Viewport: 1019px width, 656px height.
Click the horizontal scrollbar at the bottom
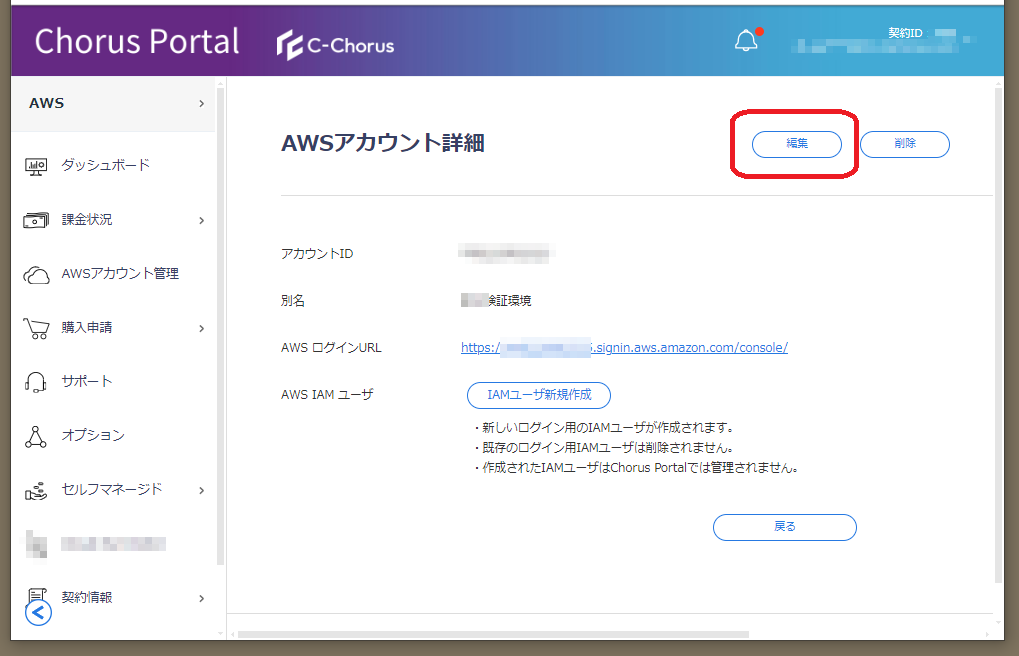coord(492,634)
